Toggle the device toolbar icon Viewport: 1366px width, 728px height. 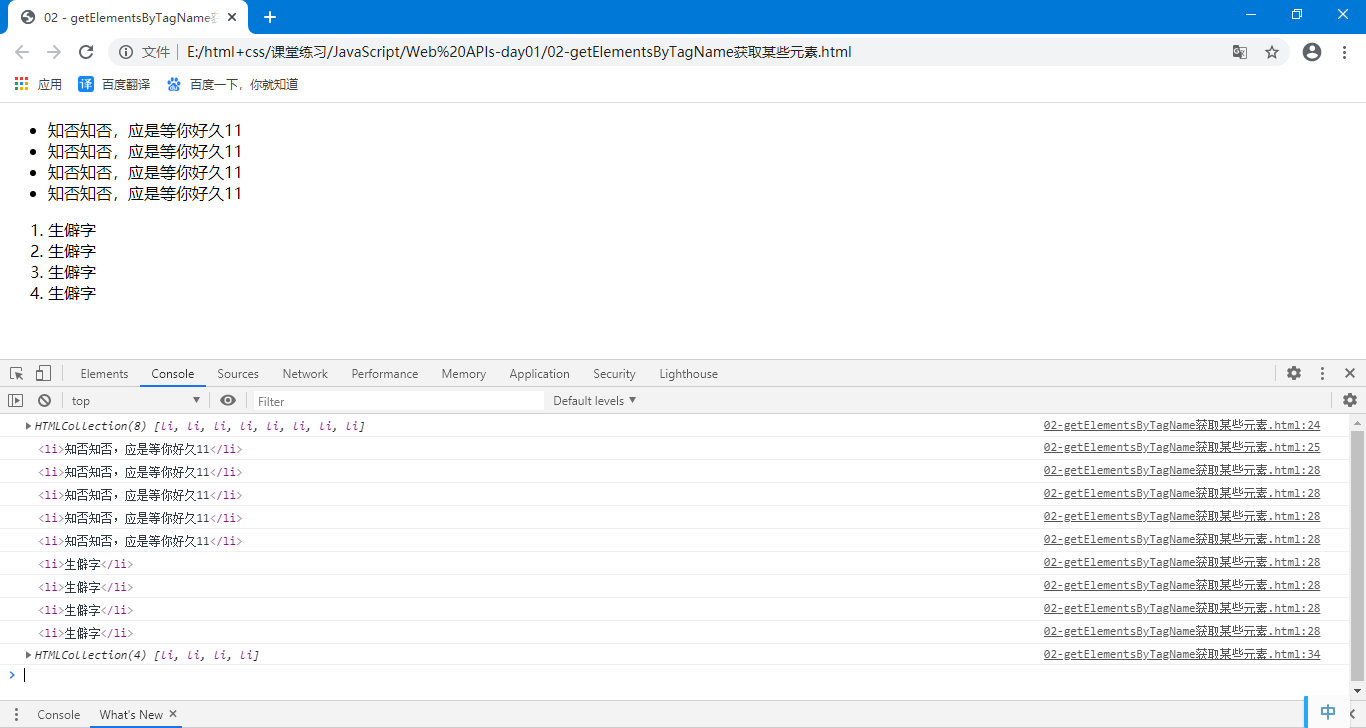point(43,373)
